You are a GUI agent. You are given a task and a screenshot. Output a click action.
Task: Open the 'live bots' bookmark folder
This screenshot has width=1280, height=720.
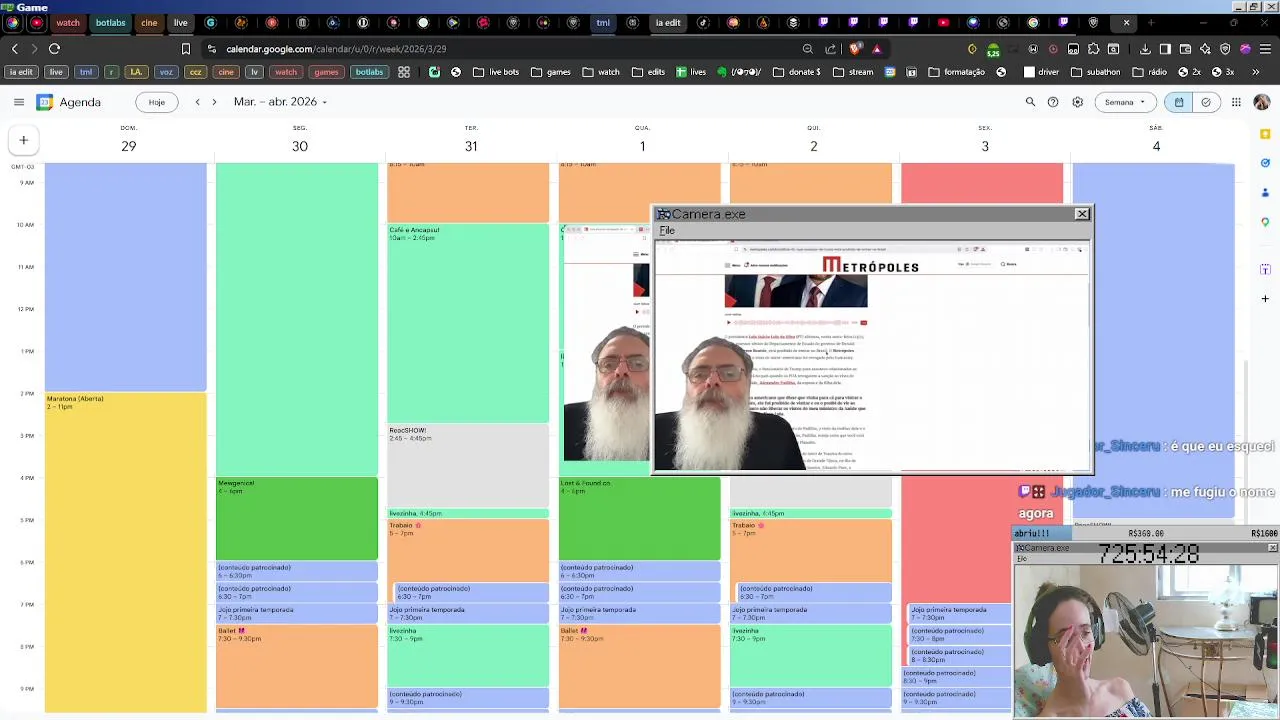tap(496, 72)
